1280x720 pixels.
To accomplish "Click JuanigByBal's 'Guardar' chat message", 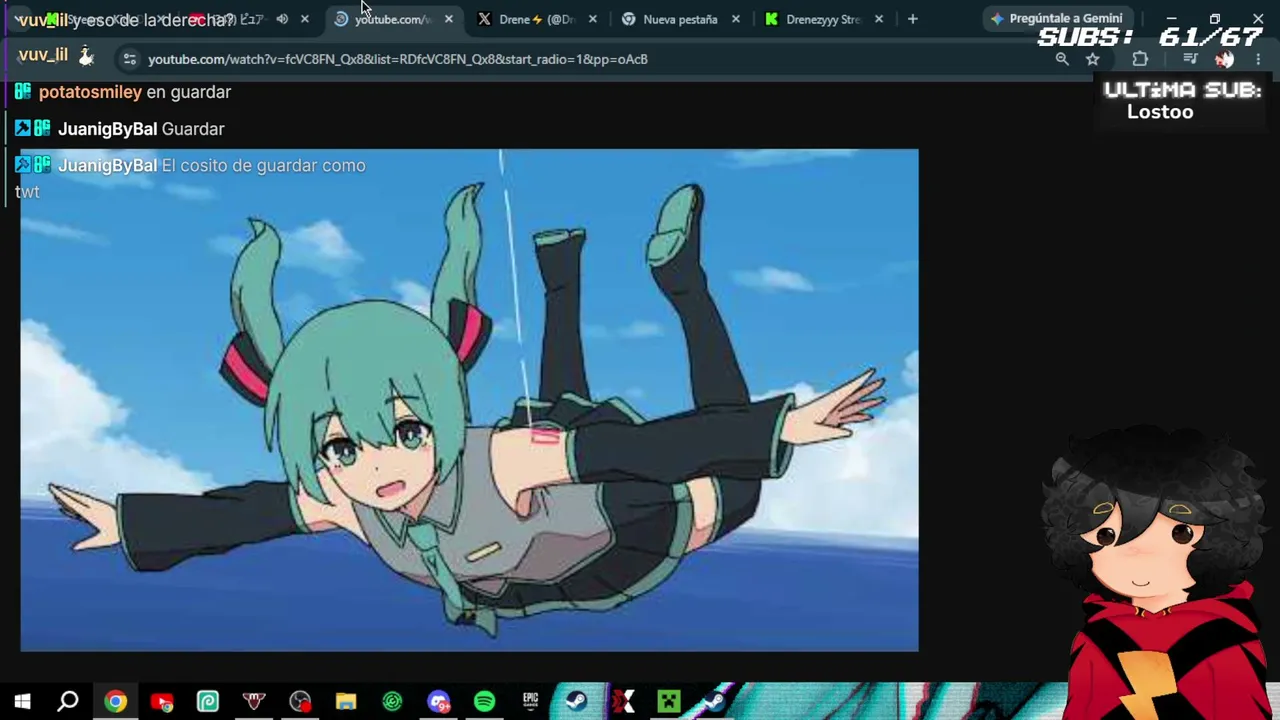I will [193, 129].
